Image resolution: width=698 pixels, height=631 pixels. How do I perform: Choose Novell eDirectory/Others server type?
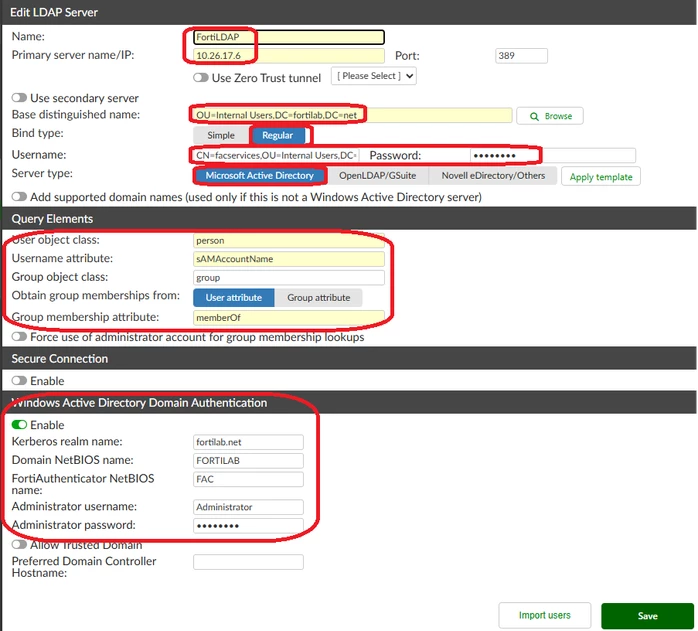tap(493, 175)
